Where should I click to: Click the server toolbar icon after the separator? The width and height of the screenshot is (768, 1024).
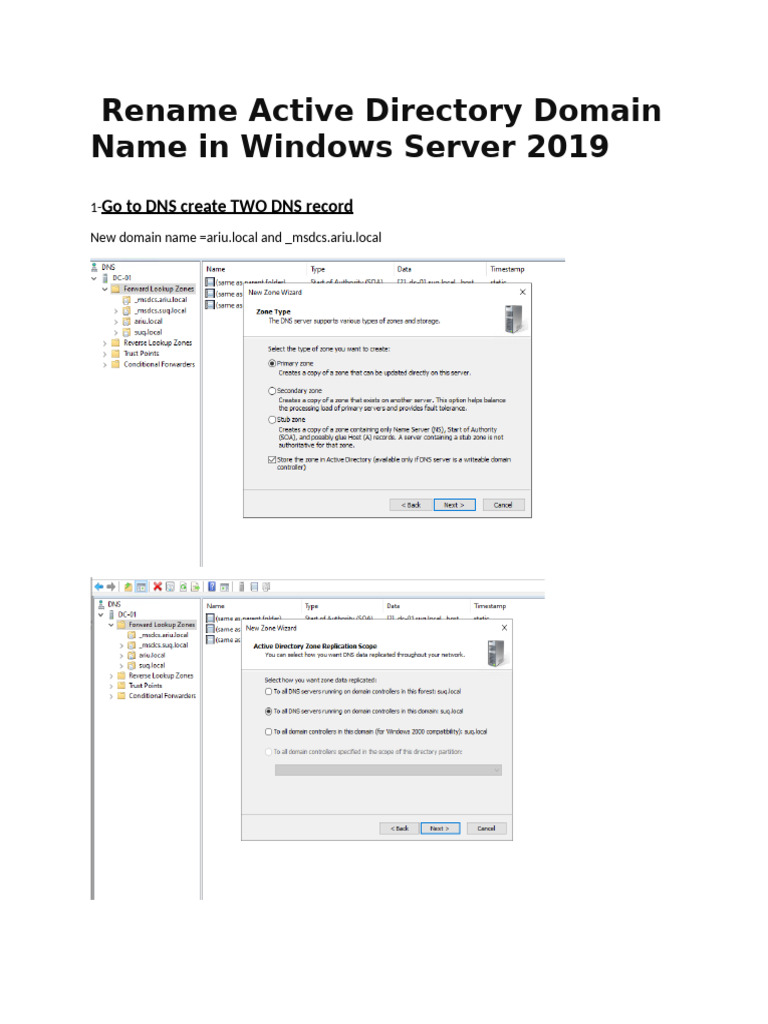[242, 586]
